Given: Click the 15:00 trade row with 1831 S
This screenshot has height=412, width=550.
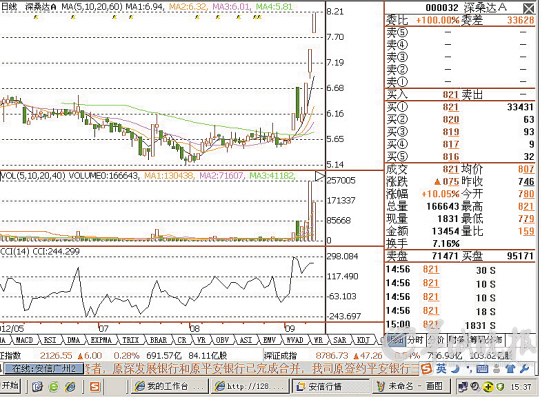Looking at the screenshot, I should (x=441, y=325).
